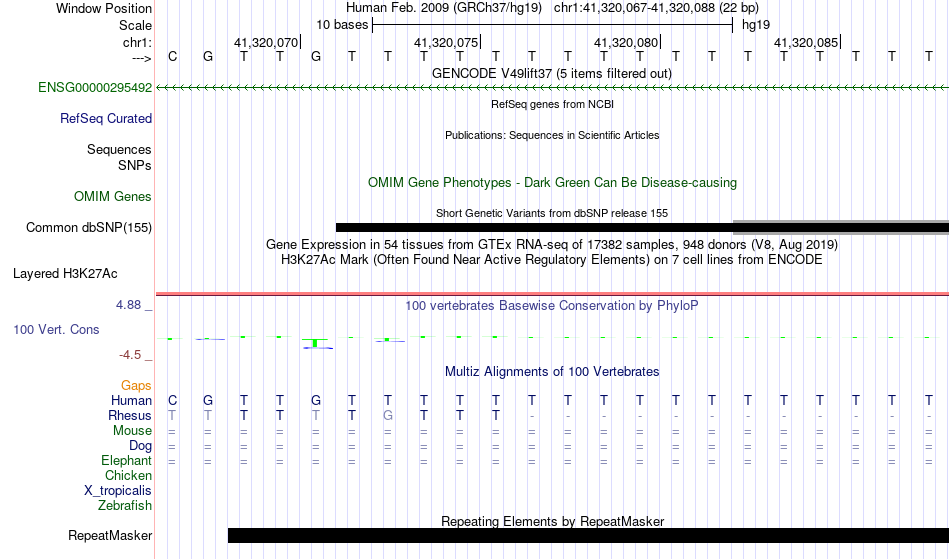Click 100 vertebrates Basewise Conservation by PhyloP title
Image resolution: width=950 pixels, height=559 pixels.
552,306
